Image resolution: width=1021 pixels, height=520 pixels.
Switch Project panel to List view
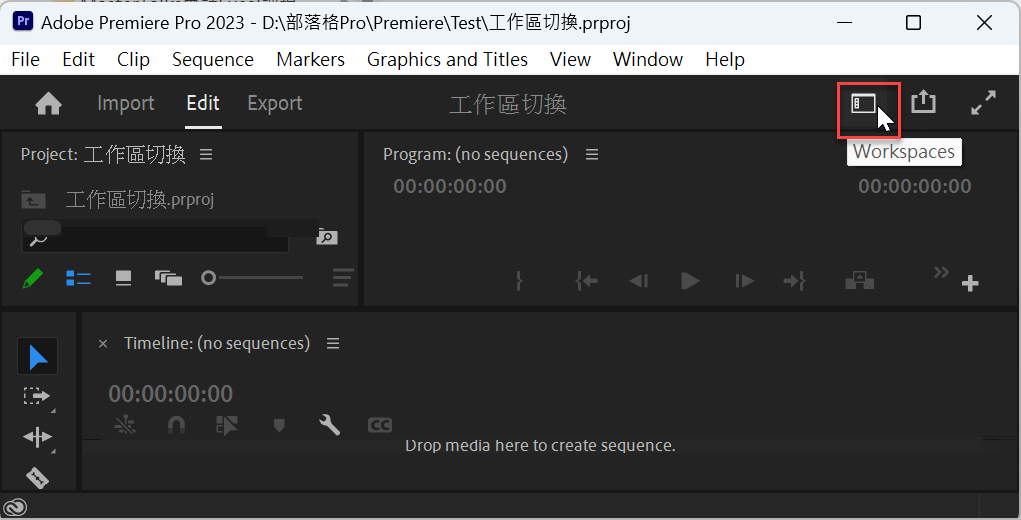(78, 279)
